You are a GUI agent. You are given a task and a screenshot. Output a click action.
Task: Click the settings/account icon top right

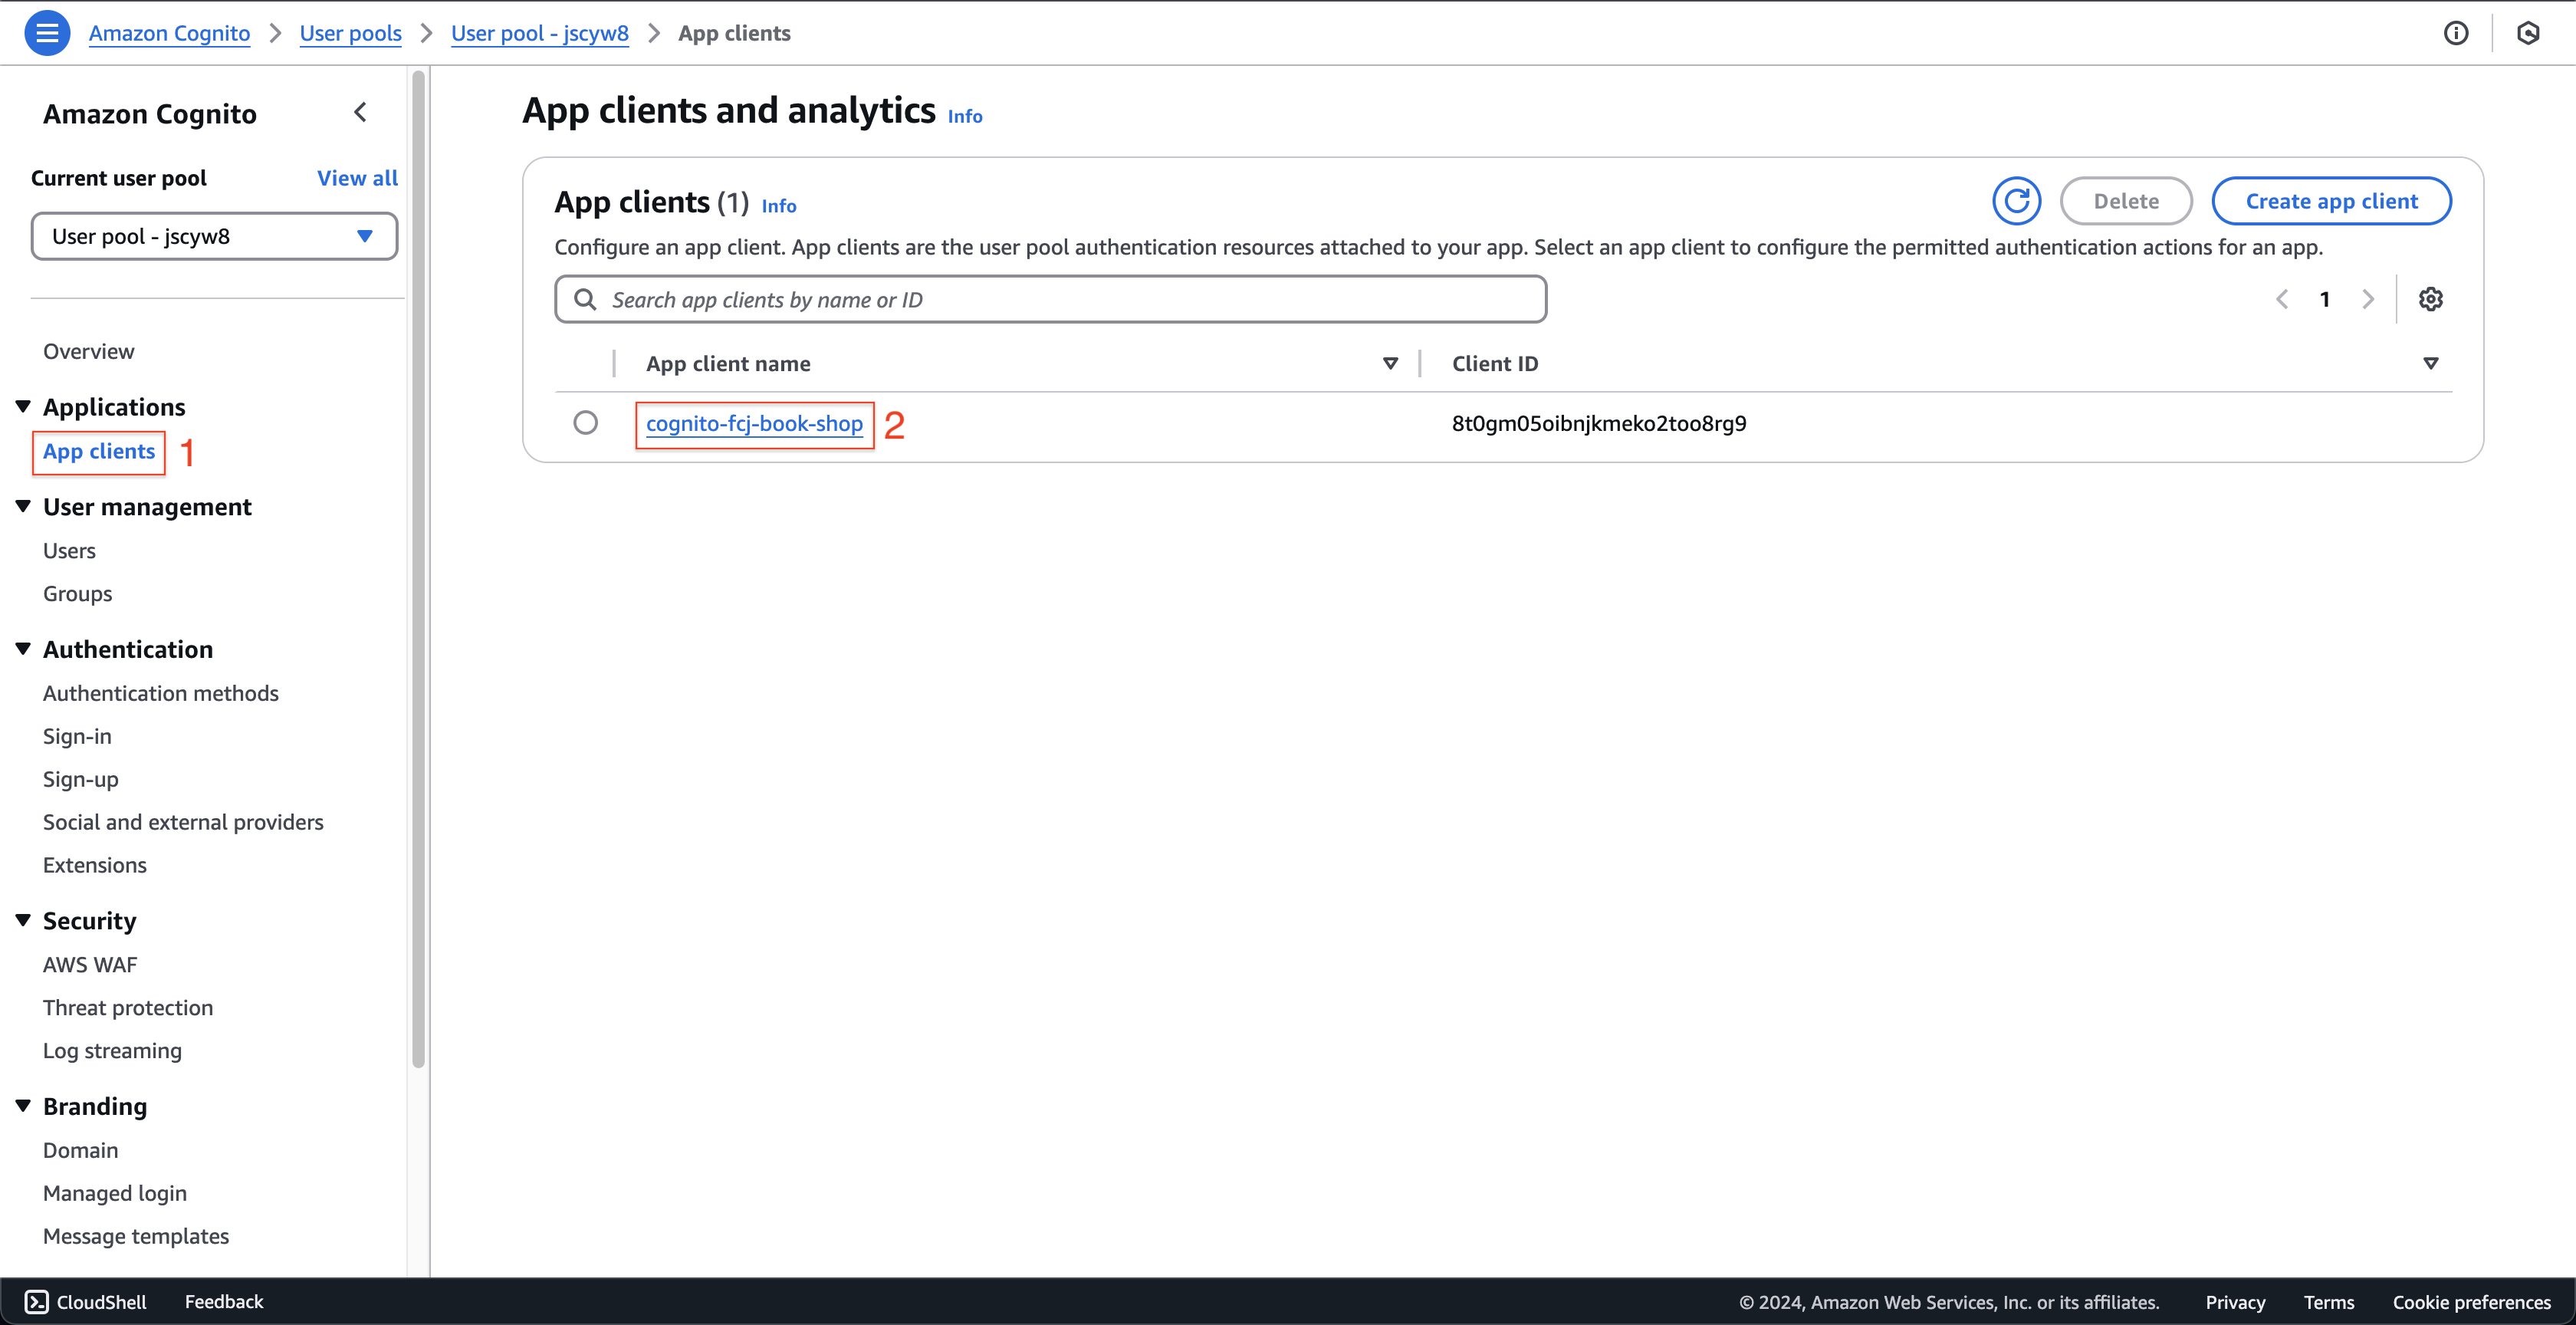click(x=2531, y=32)
